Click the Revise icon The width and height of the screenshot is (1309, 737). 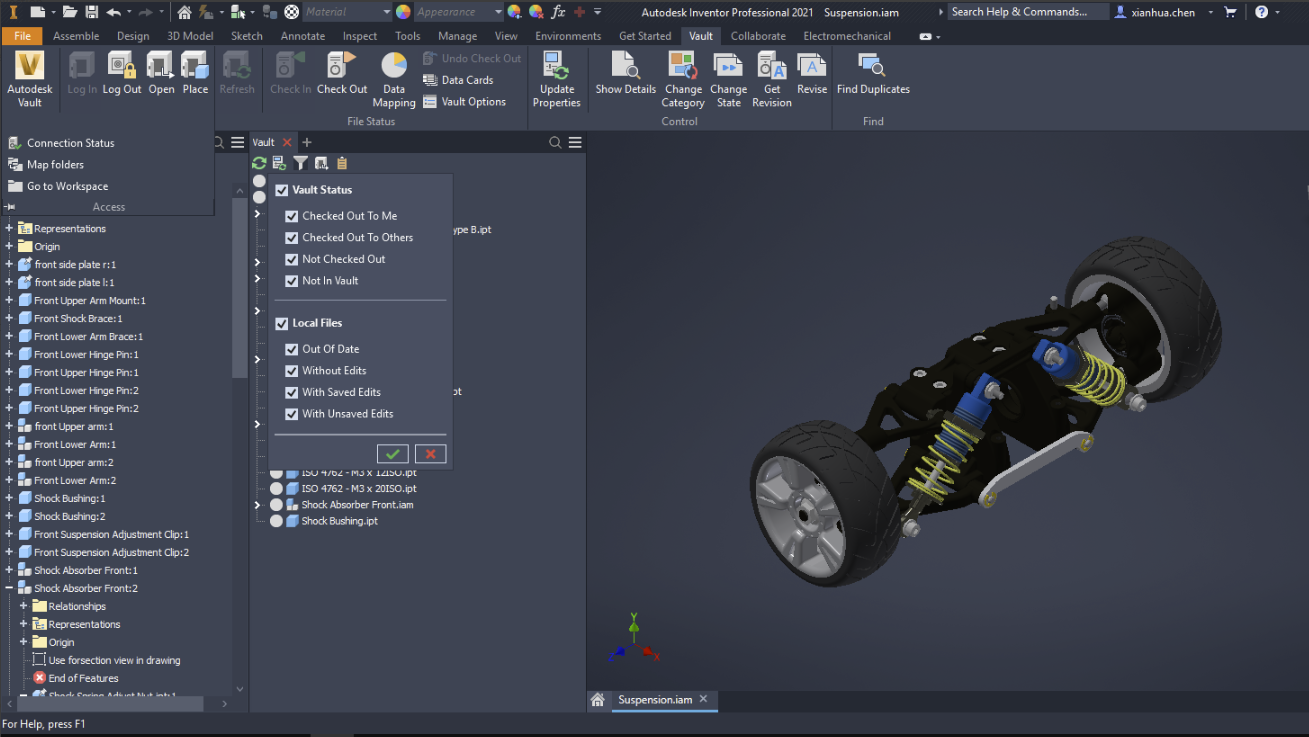(x=812, y=75)
